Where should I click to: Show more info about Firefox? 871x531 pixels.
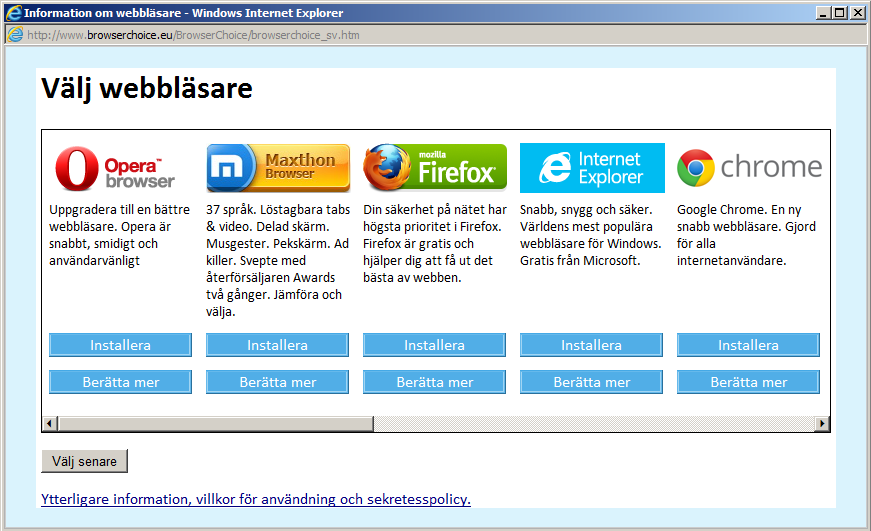click(x=434, y=382)
